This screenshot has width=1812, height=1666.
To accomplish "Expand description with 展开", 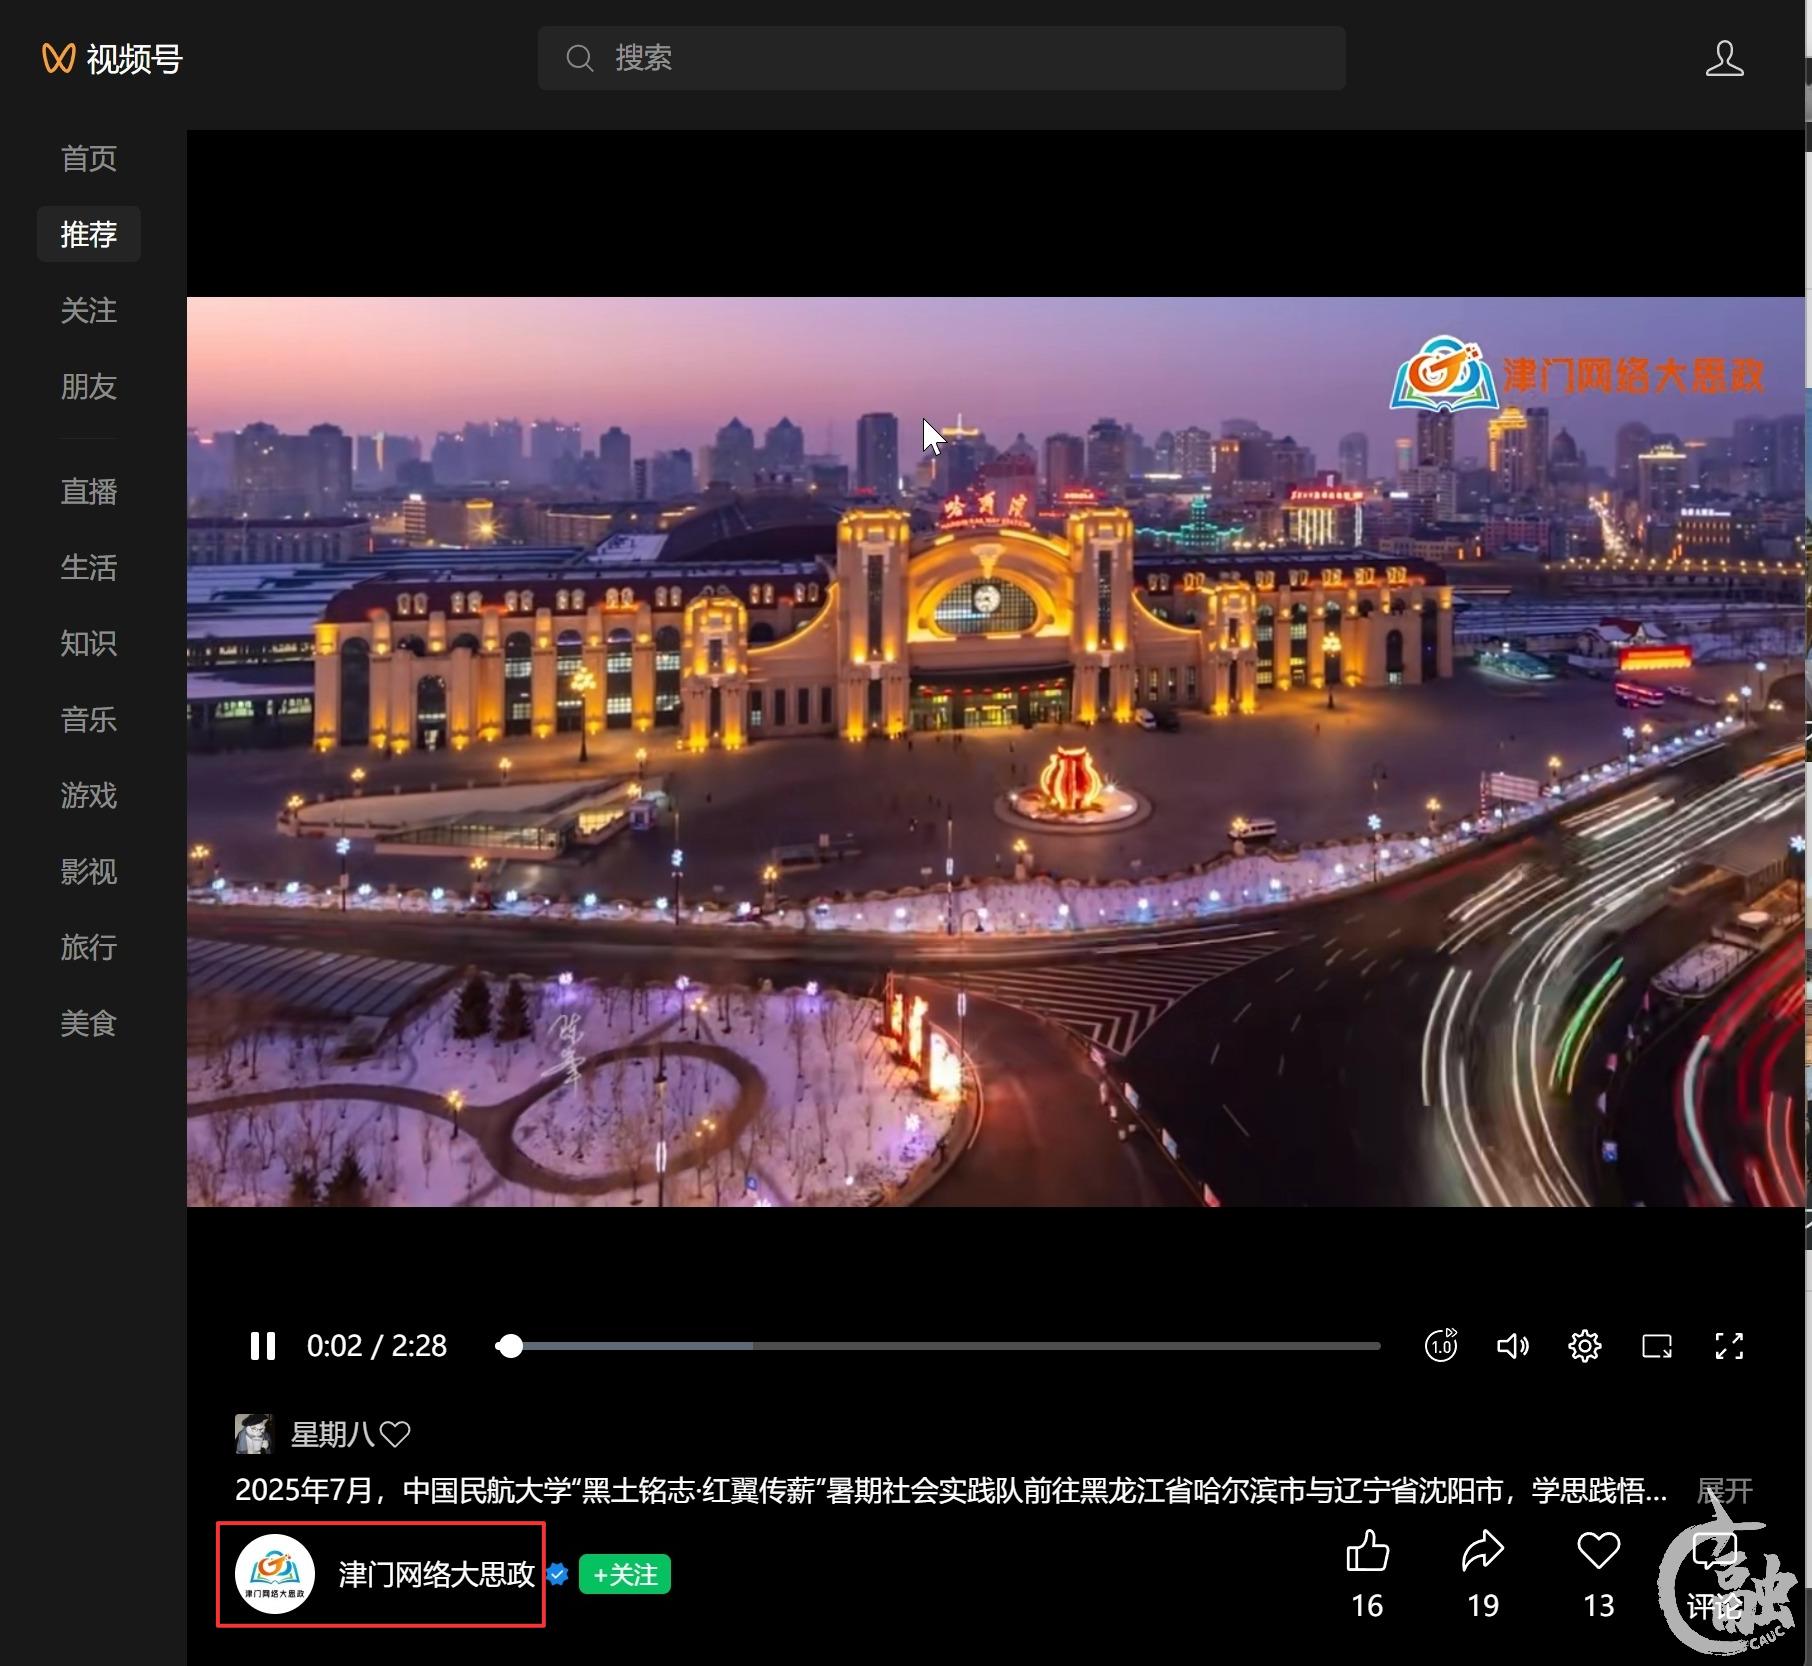I will pyautogui.click(x=1724, y=1491).
